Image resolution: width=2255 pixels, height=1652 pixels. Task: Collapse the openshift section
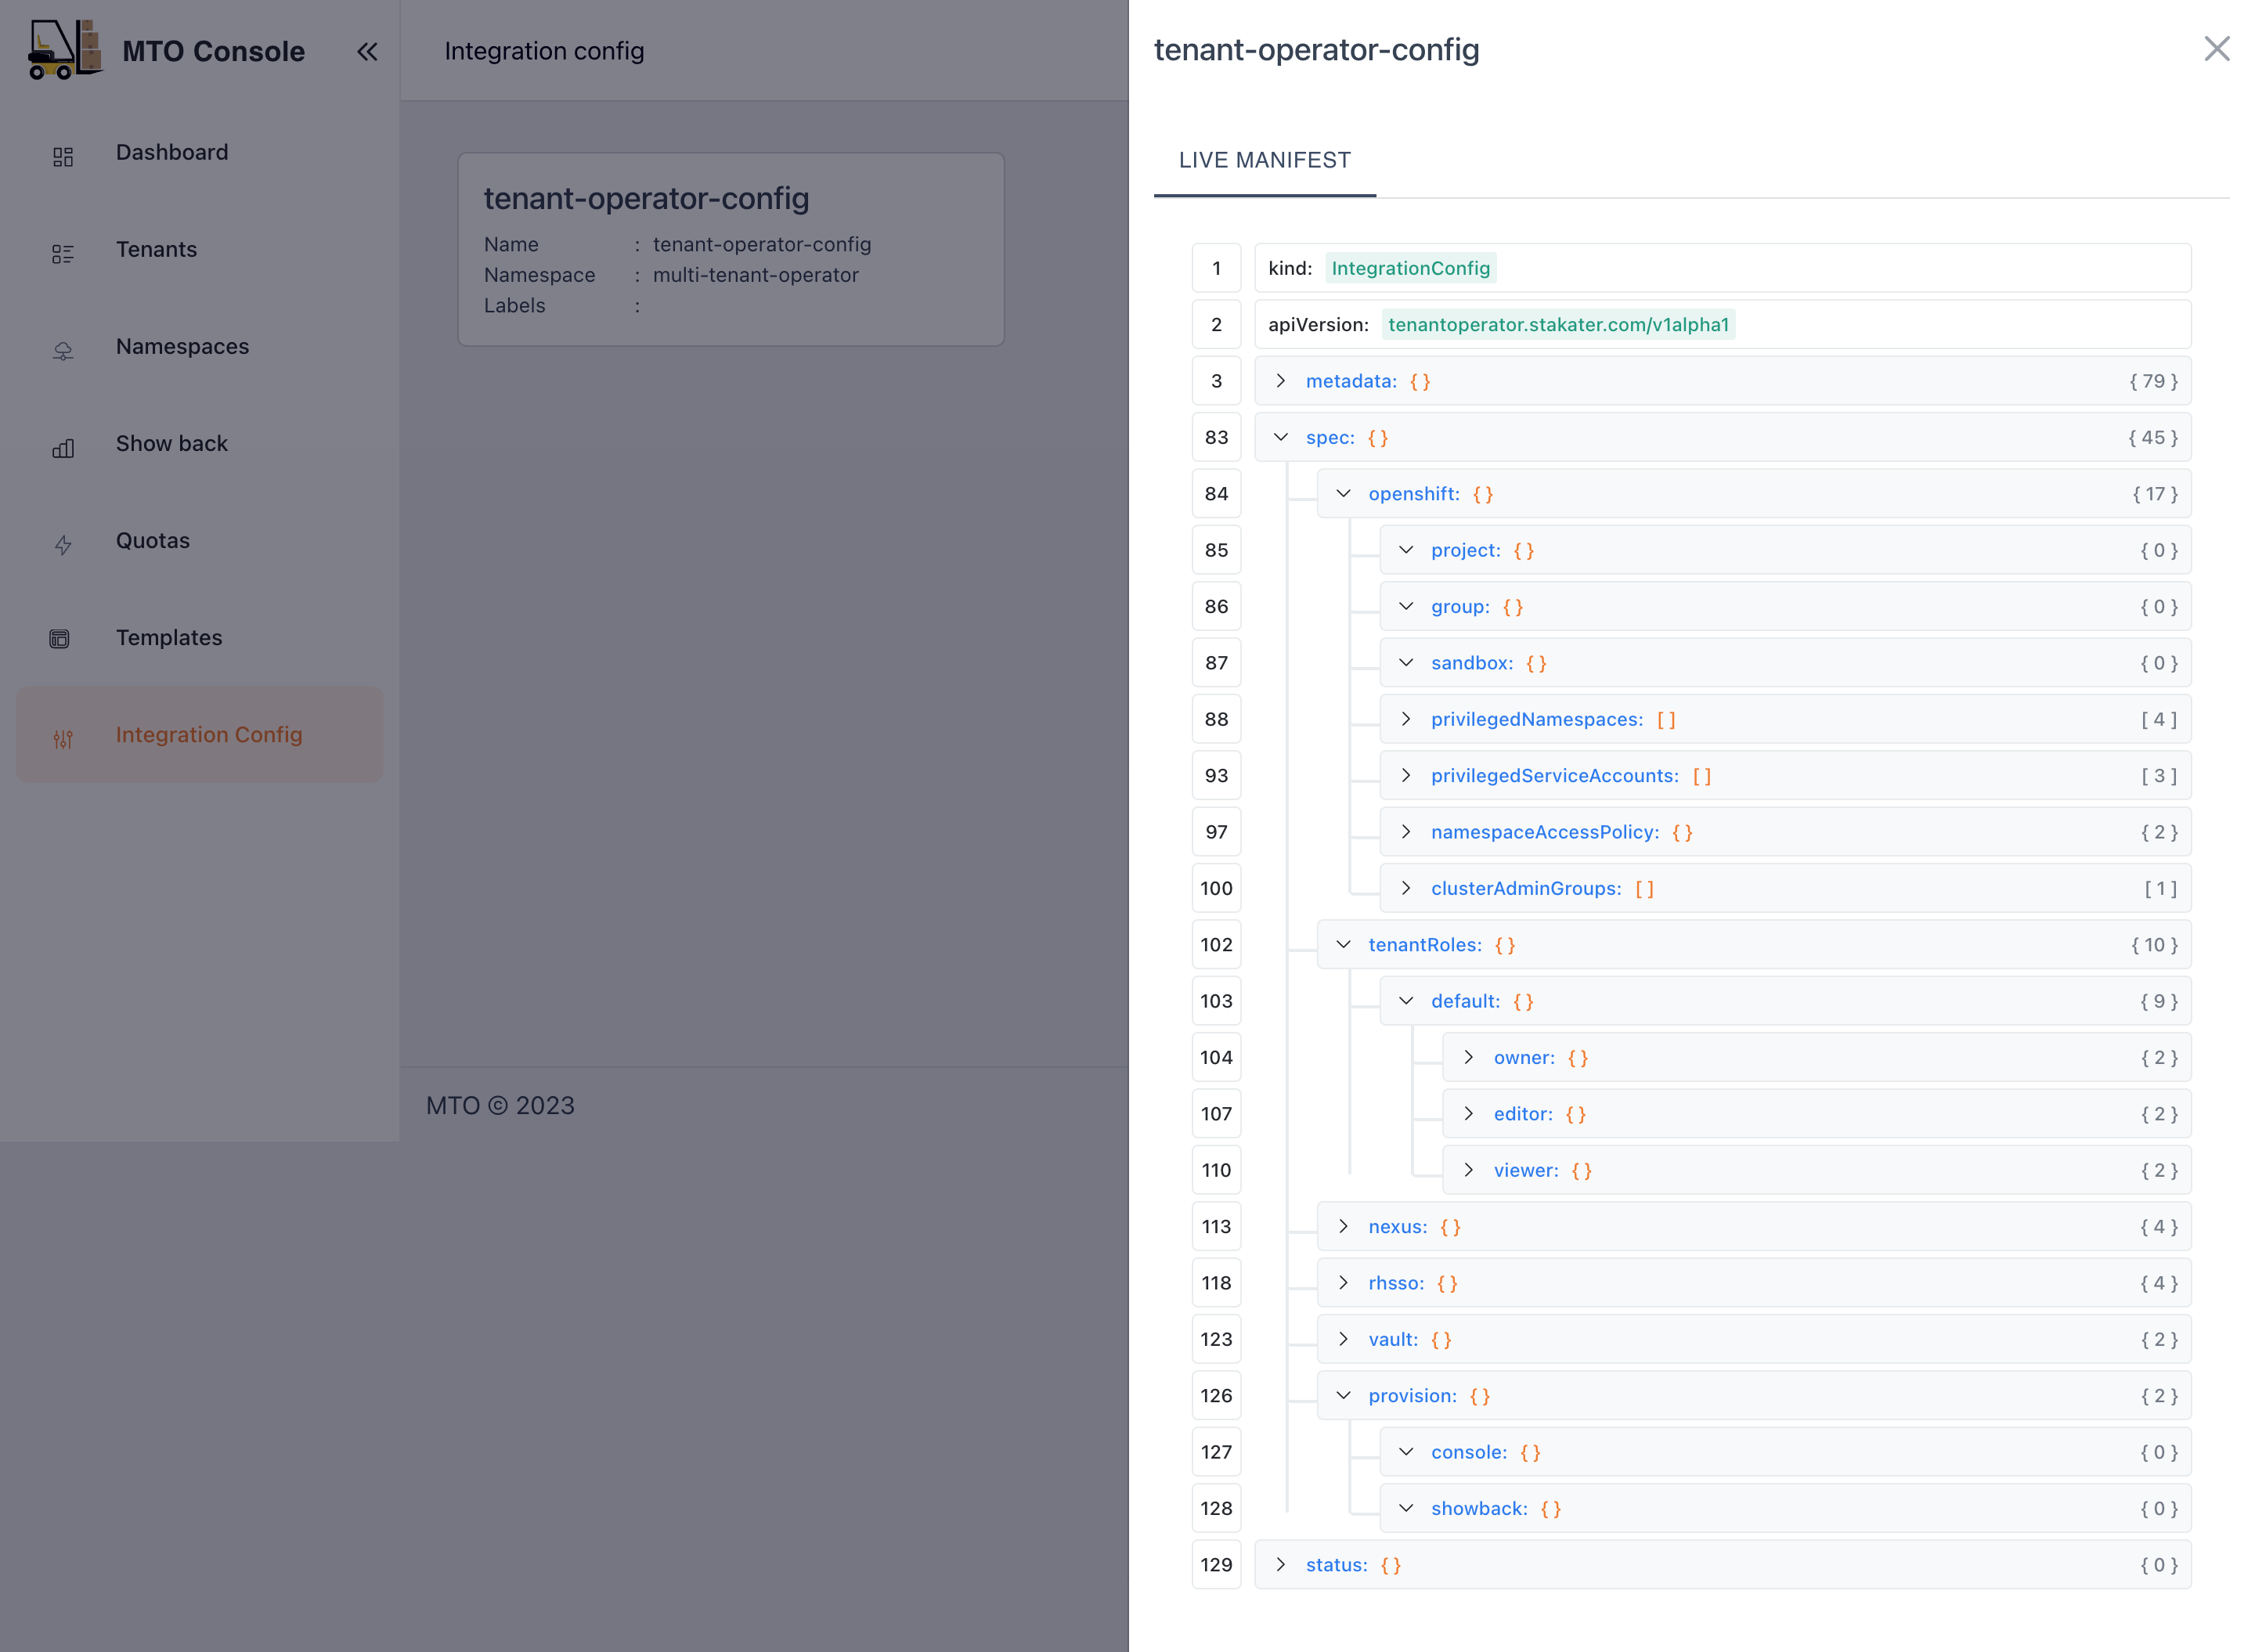[x=1343, y=494]
